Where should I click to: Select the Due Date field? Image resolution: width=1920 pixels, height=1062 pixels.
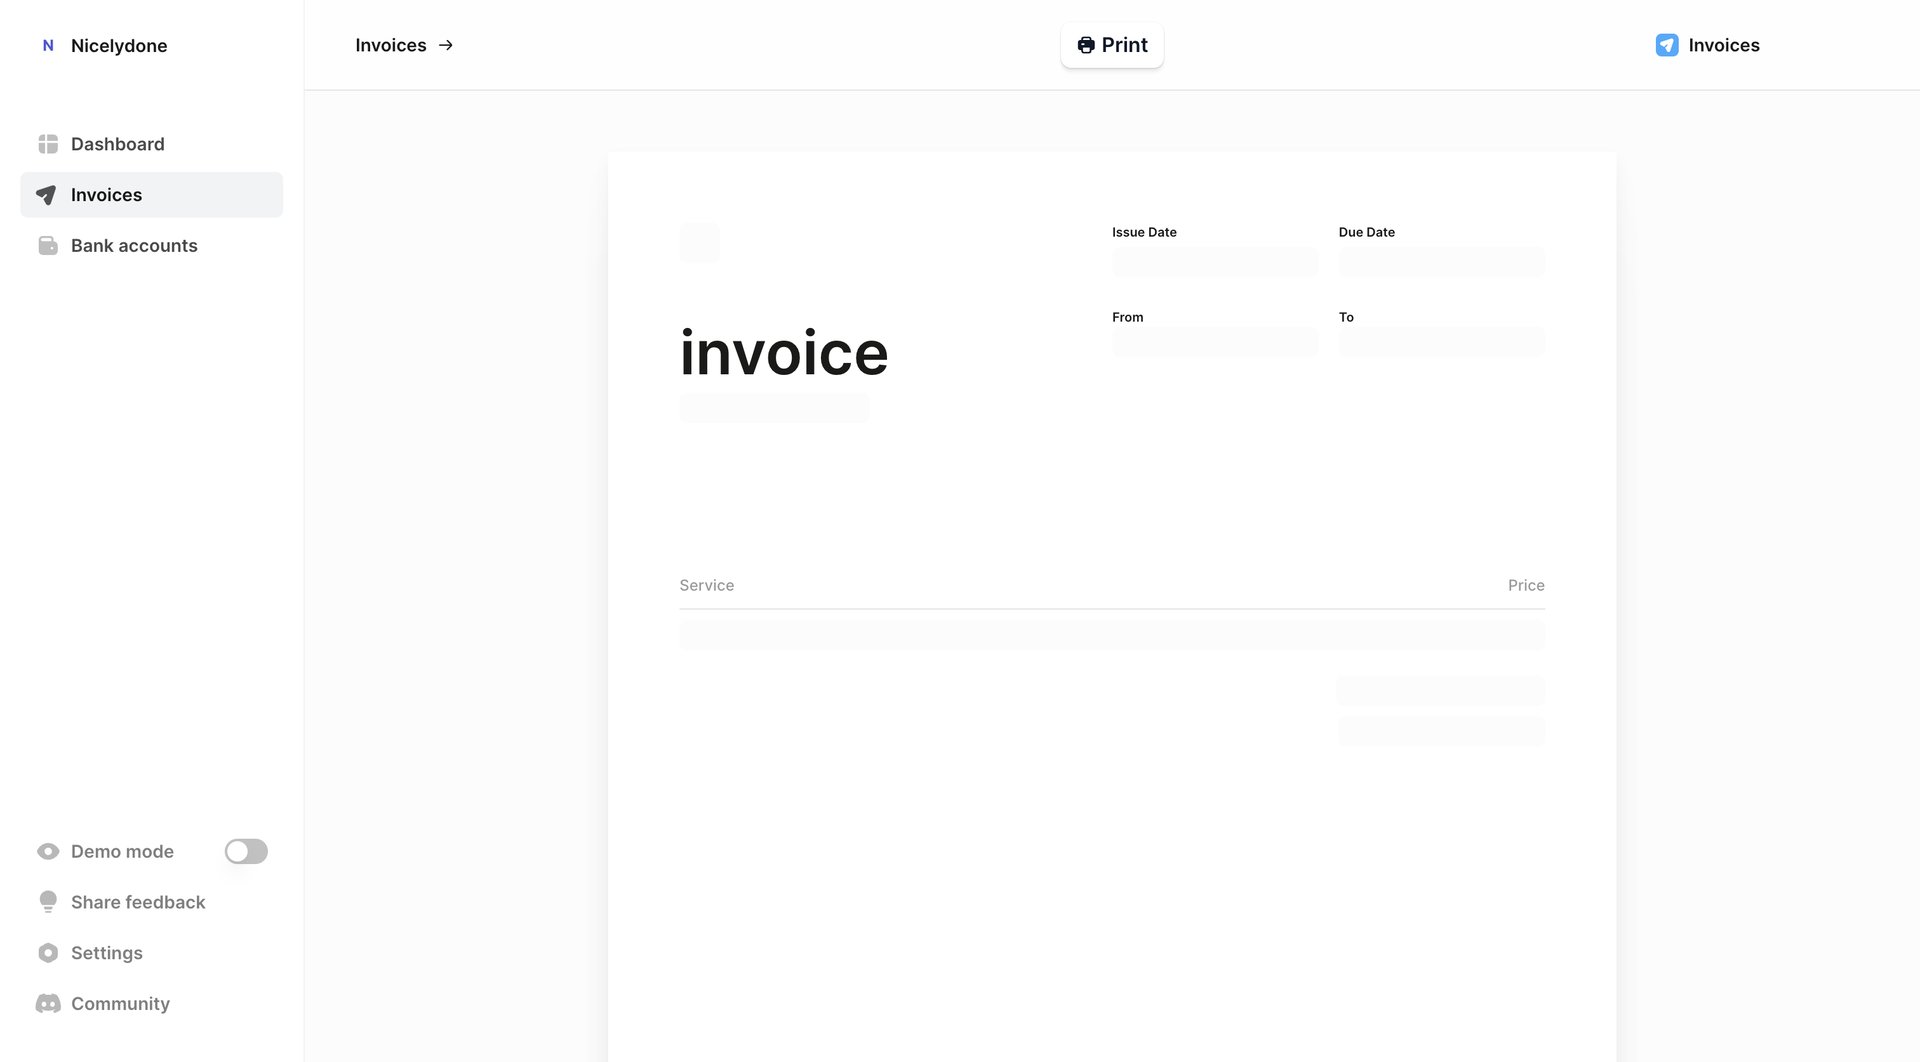(1441, 261)
